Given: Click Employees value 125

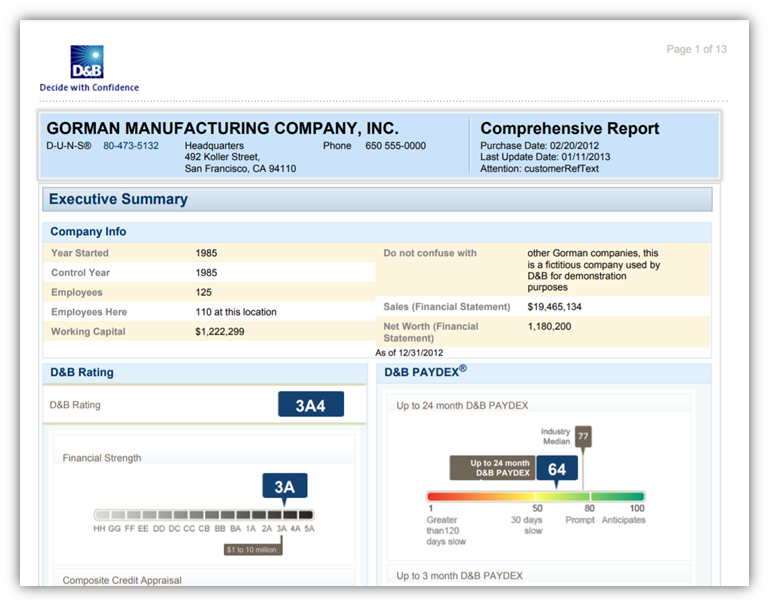Looking at the screenshot, I should point(204,292).
